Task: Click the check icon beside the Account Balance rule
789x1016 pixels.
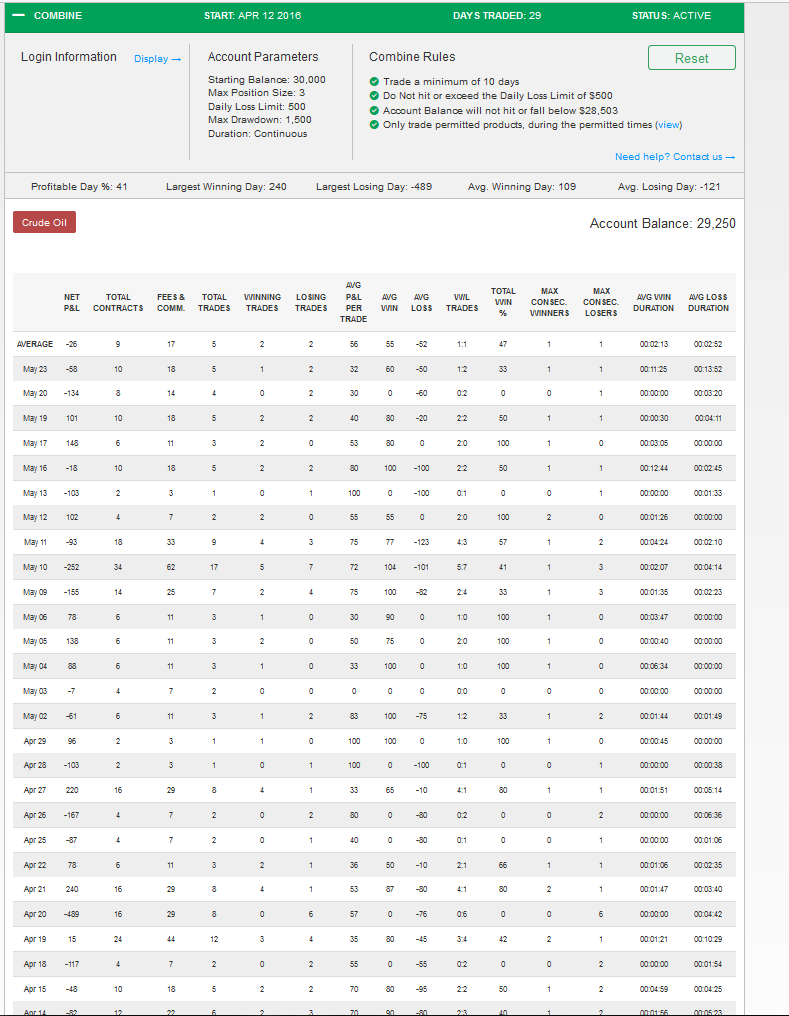Action: coord(374,111)
